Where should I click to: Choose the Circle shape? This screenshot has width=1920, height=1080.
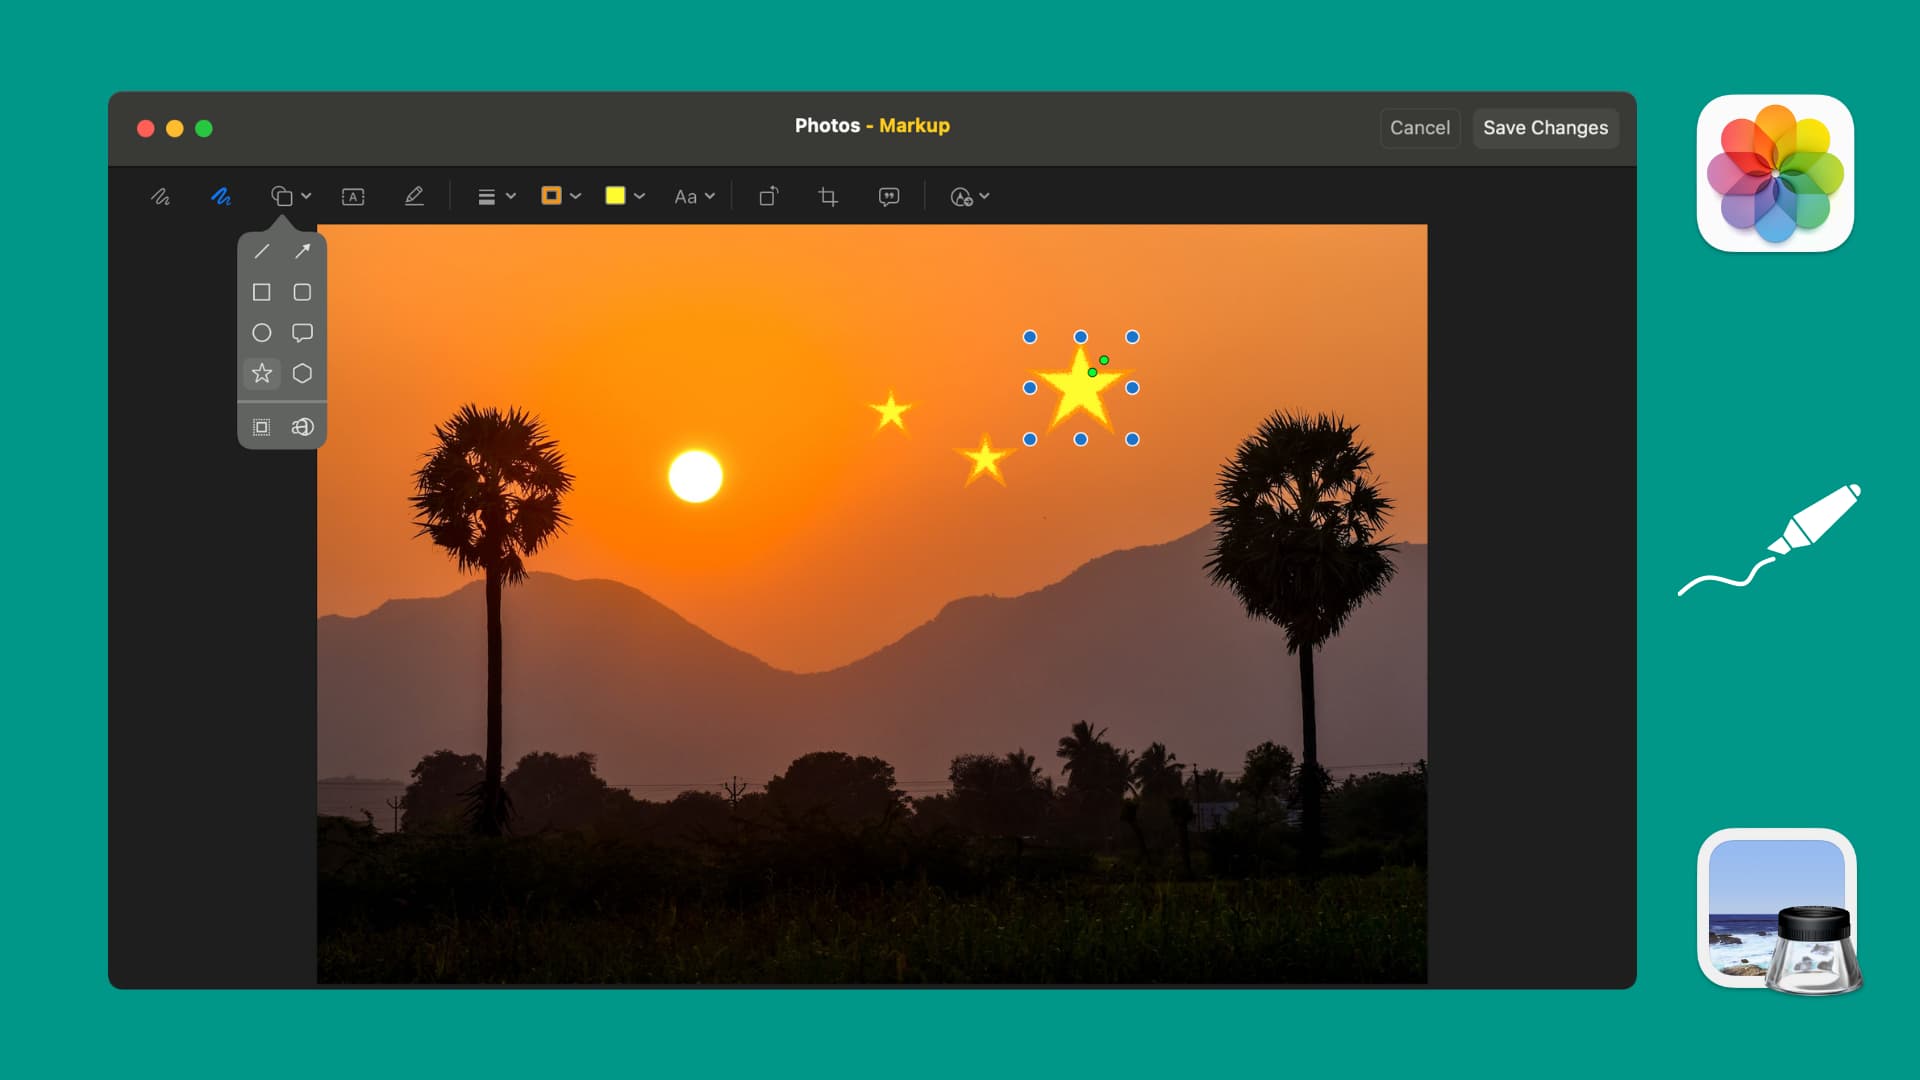tap(262, 333)
